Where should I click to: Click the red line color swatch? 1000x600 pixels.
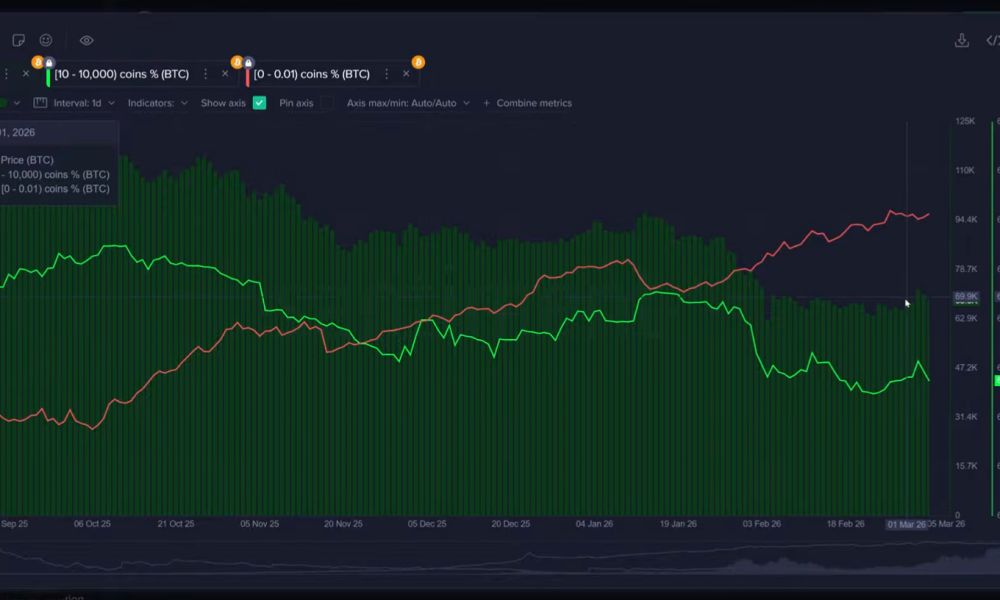coord(248,75)
